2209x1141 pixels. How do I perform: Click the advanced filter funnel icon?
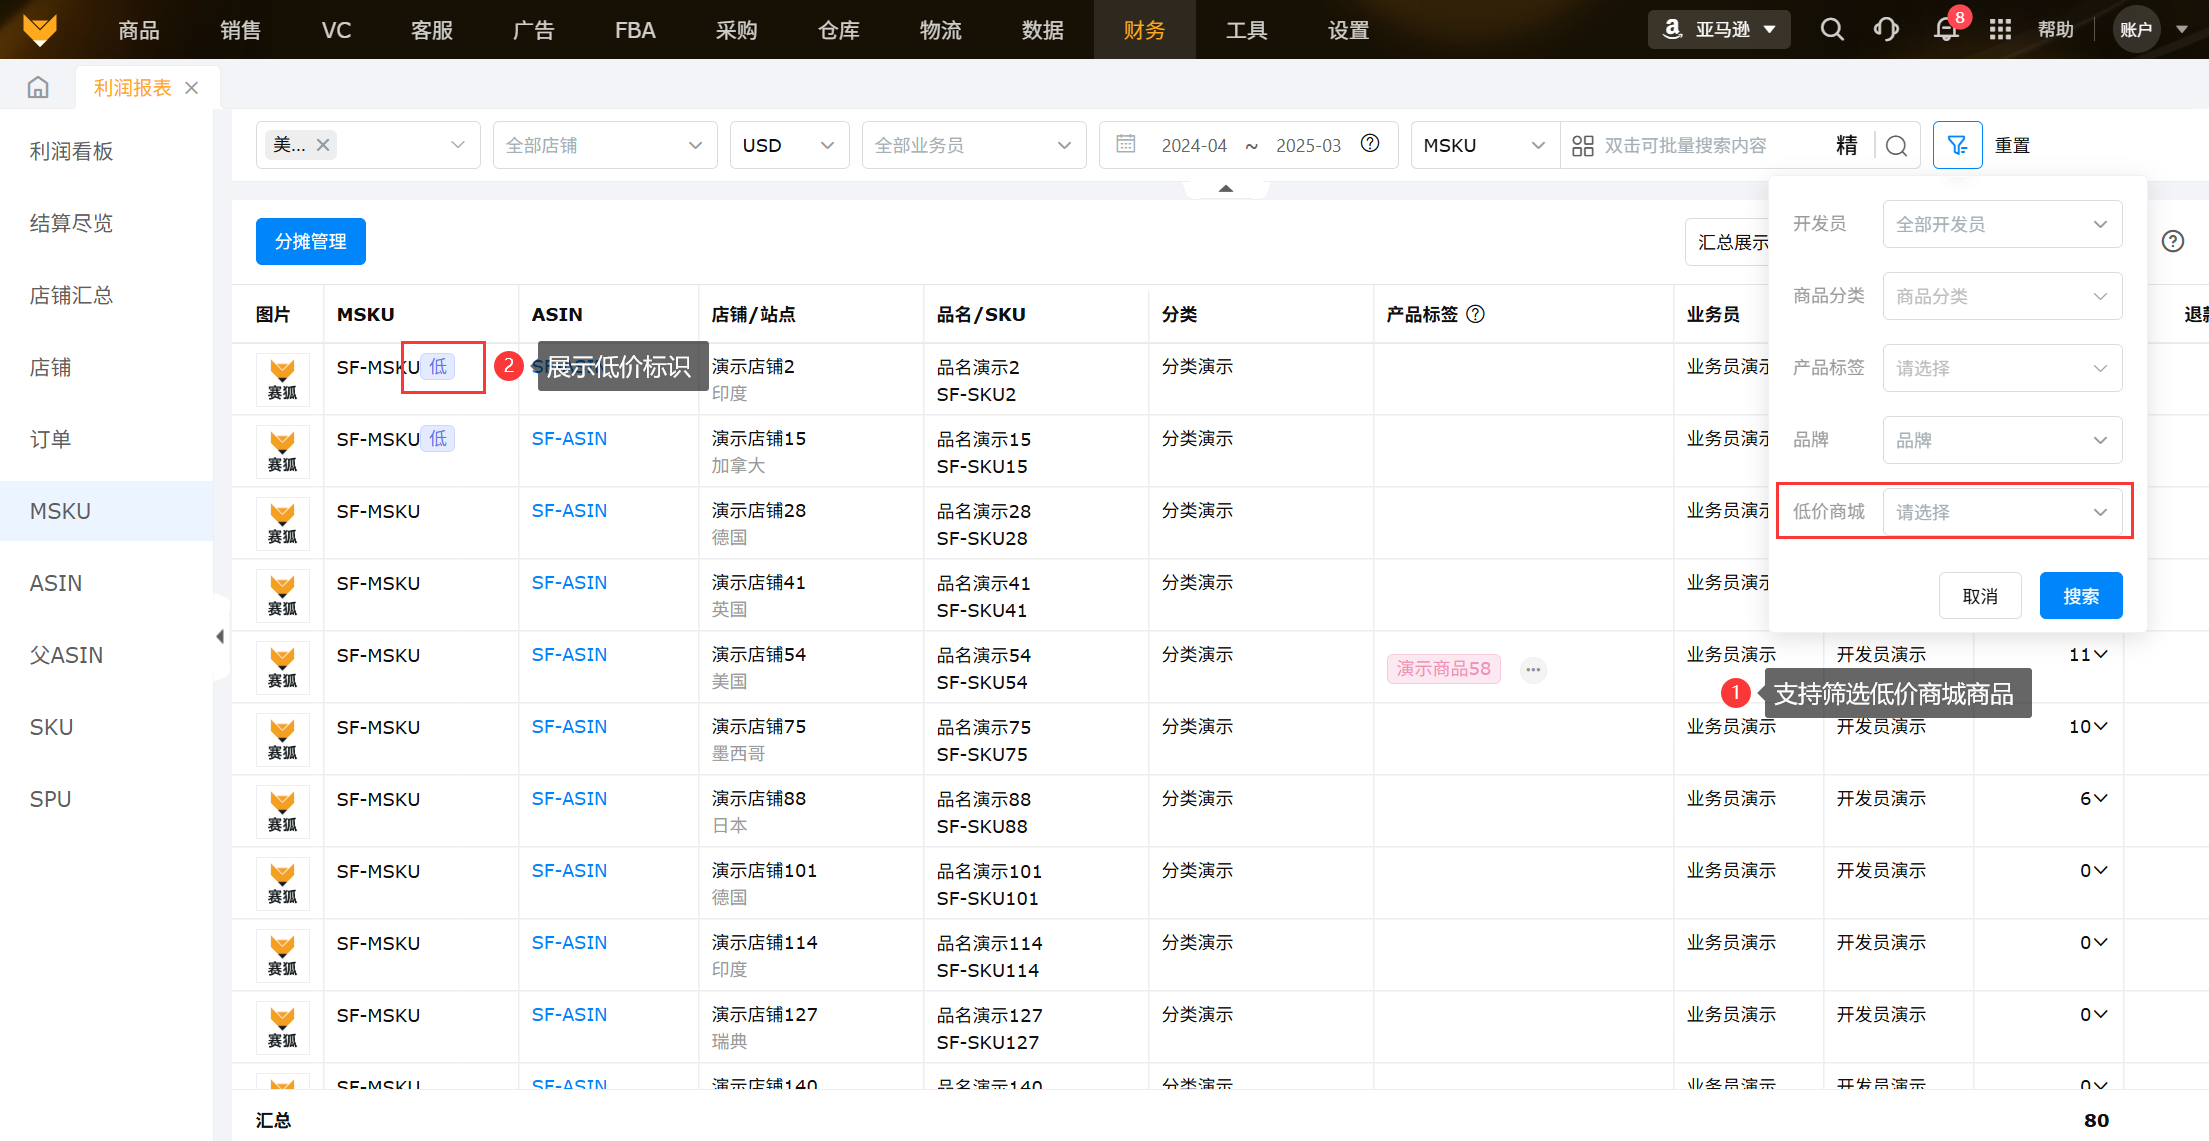coord(1957,146)
